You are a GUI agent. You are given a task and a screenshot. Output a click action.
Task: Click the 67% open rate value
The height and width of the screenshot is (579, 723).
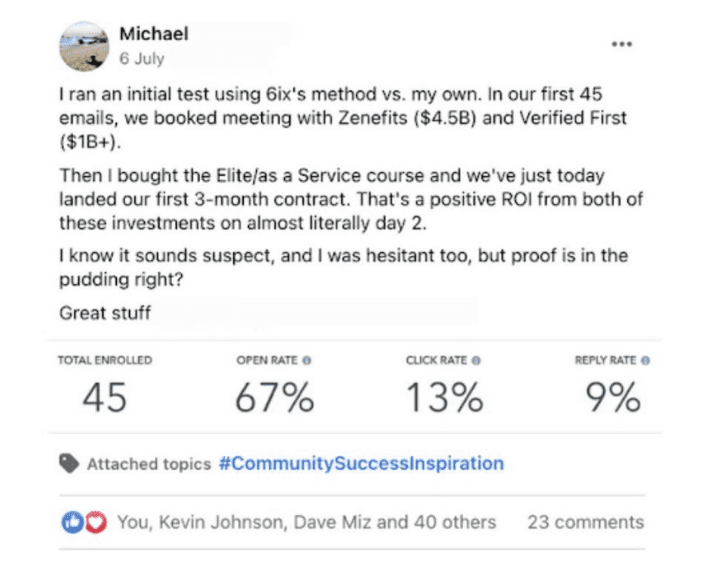tap(275, 397)
